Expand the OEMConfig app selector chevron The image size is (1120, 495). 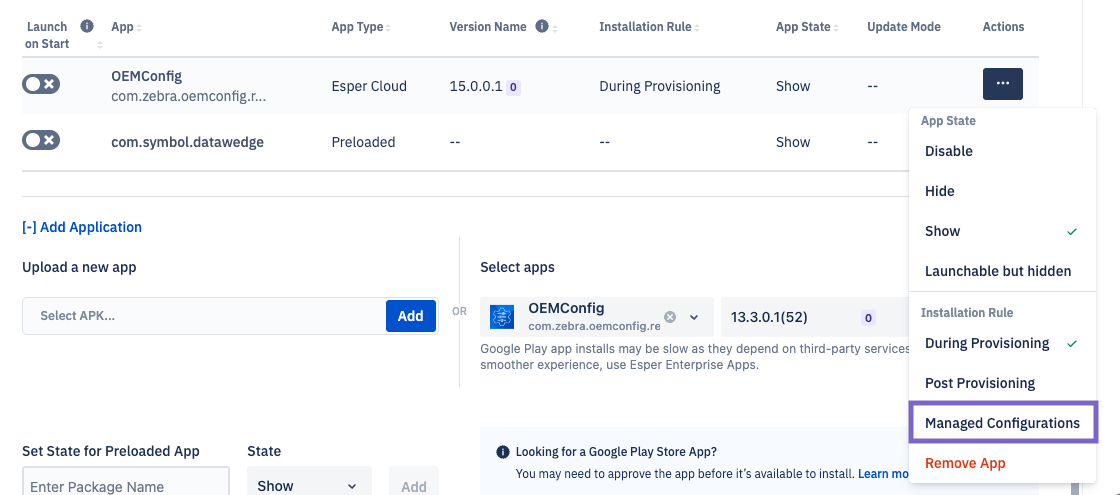[694, 317]
